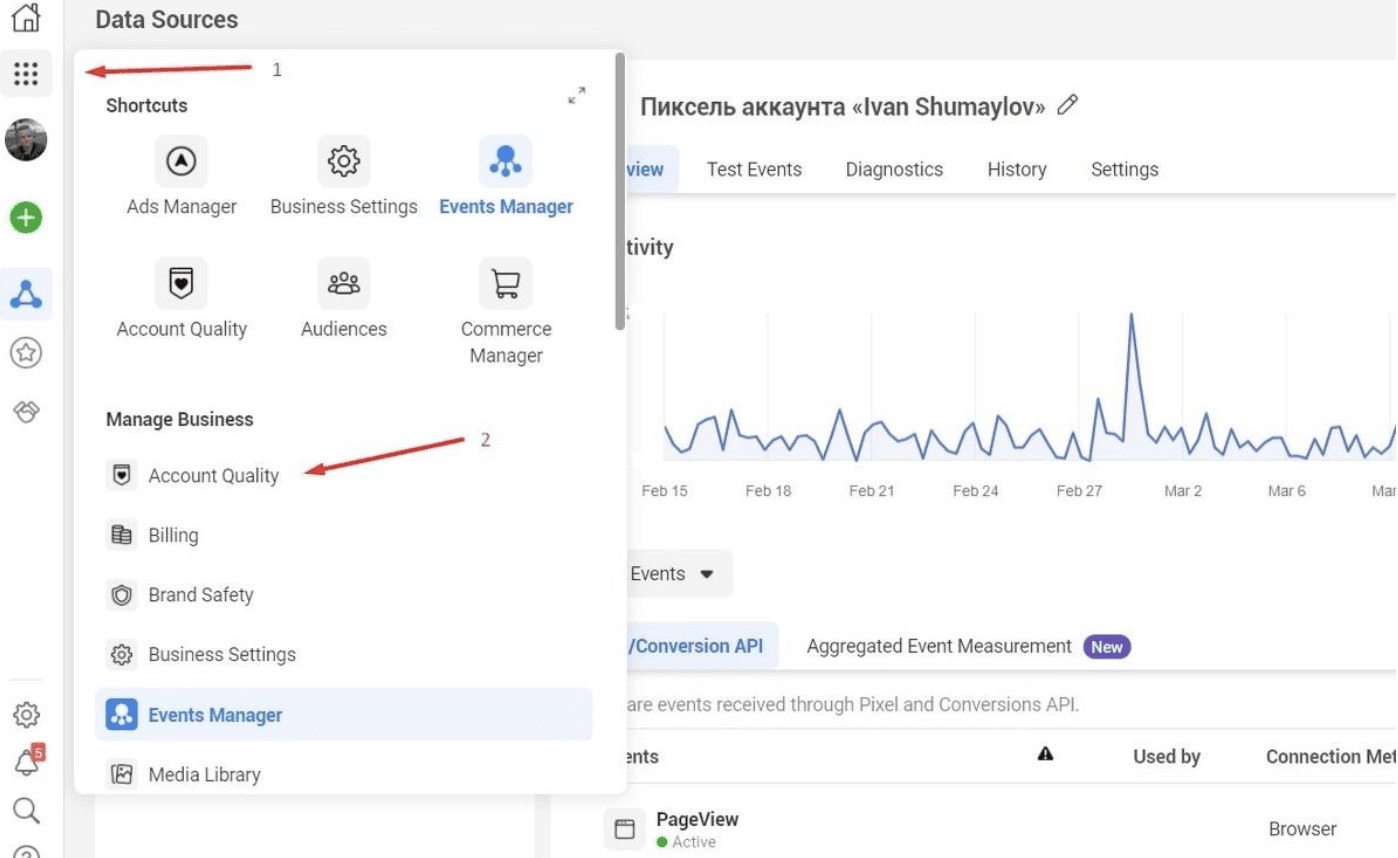Select the blue Data Sources sidebar icon
This screenshot has height=858, width=1398.
(26, 294)
